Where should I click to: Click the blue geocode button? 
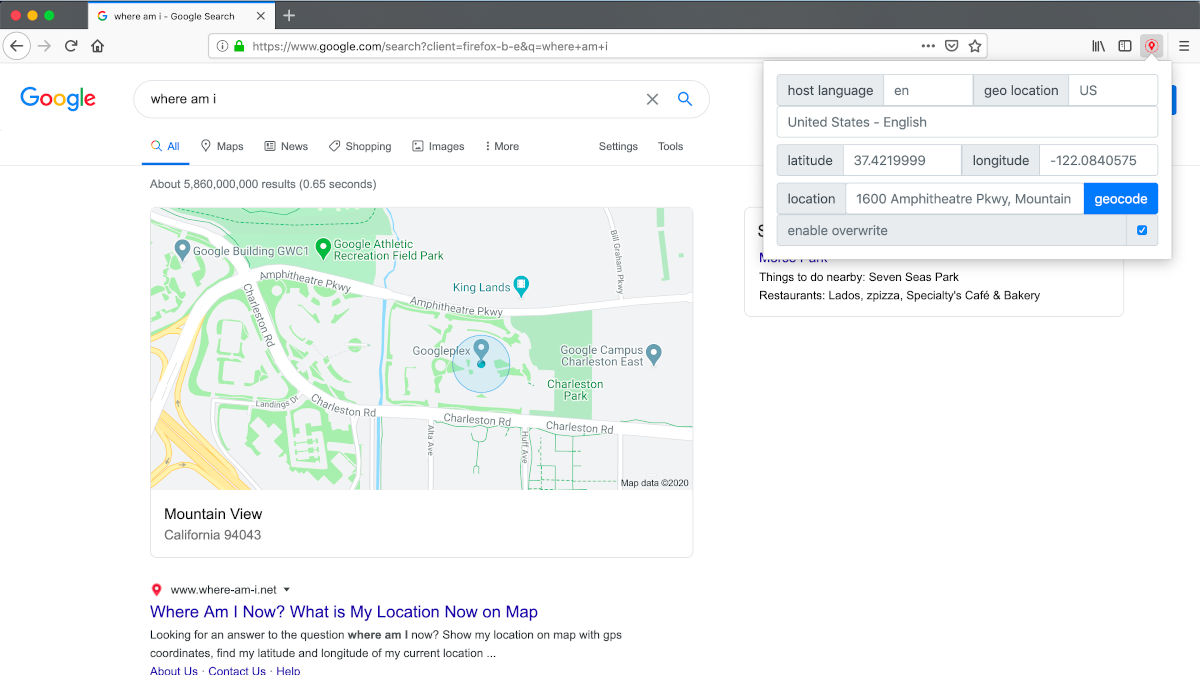point(1121,199)
